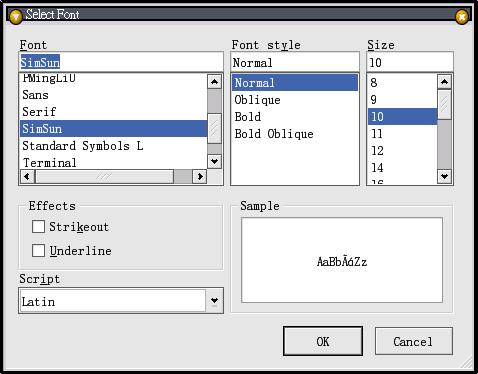This screenshot has height=374, width=478.
Task: Choose Oblique in the font style list
Action: (x=257, y=100)
